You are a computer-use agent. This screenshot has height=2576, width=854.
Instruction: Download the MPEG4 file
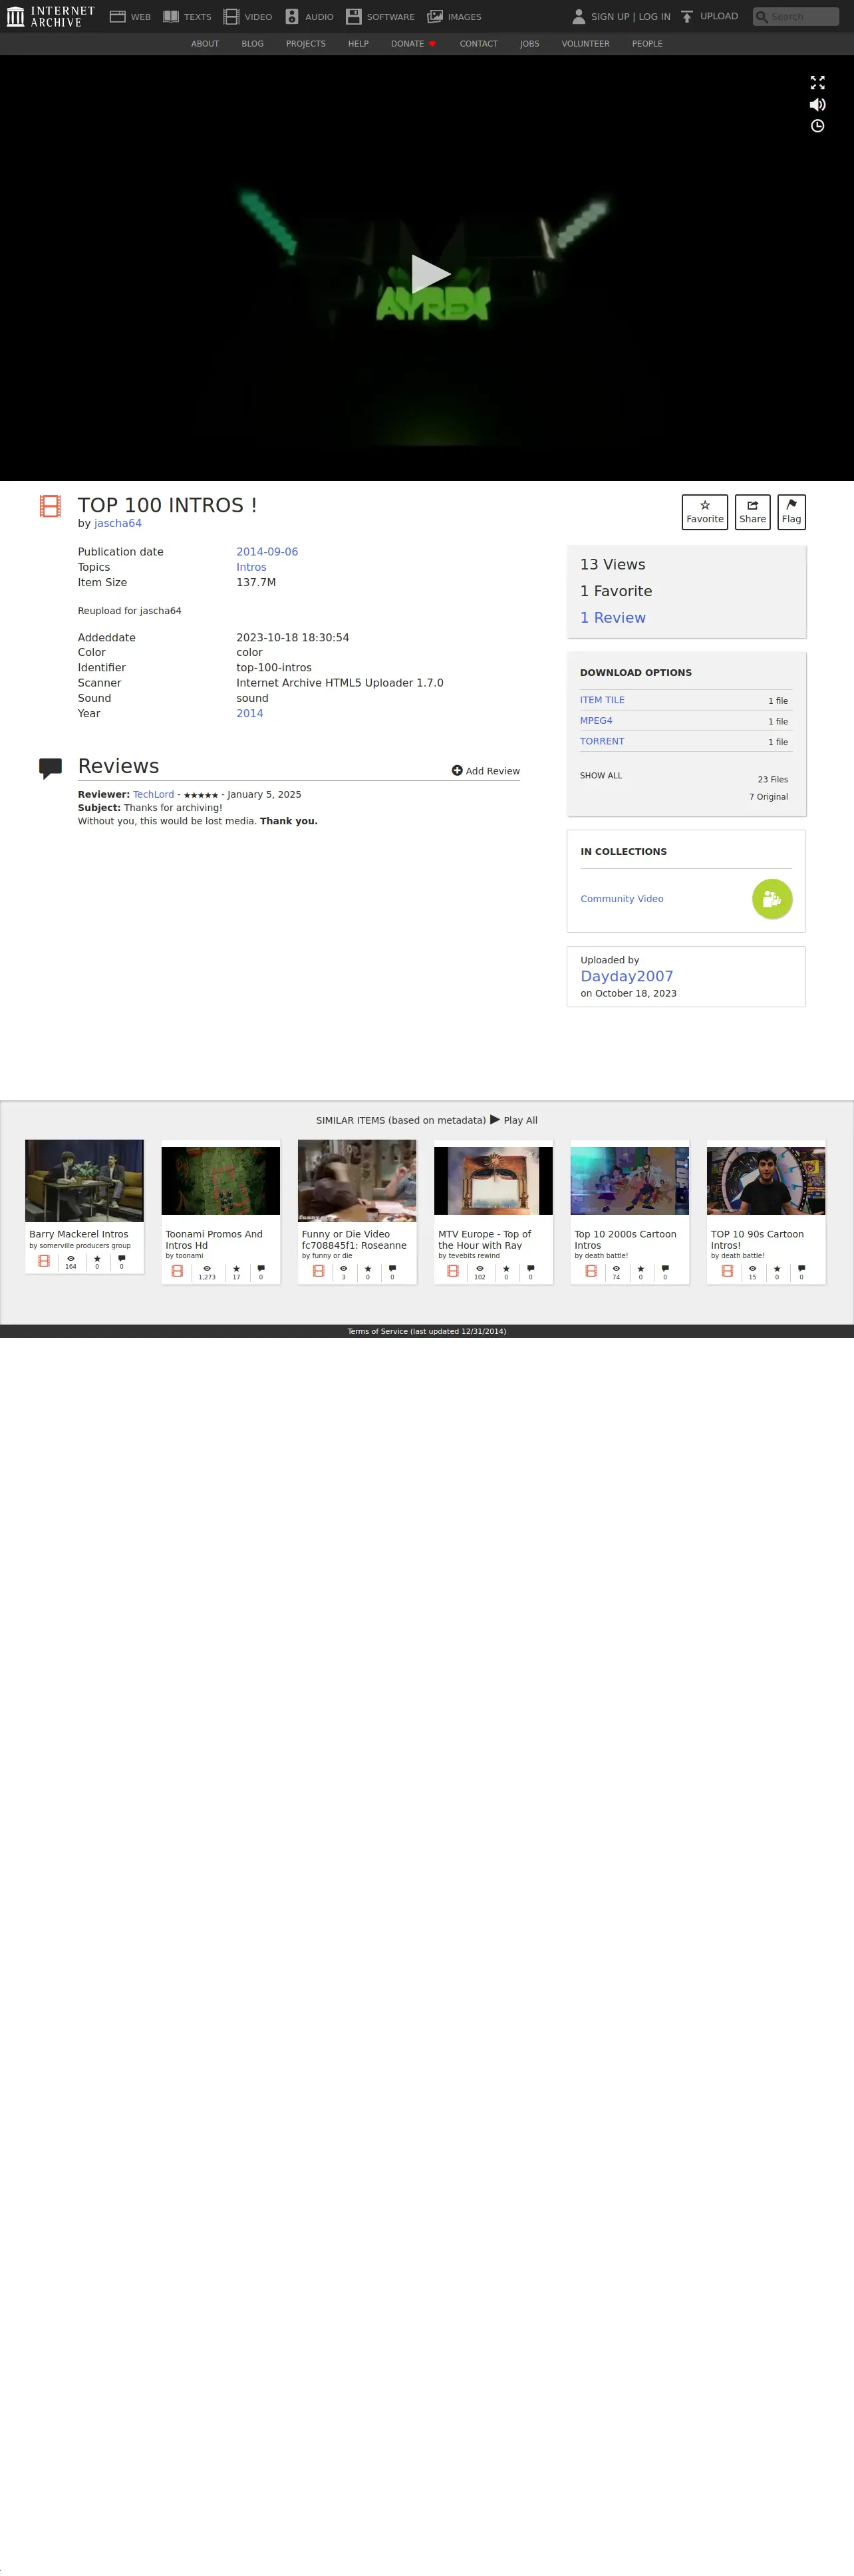(596, 721)
